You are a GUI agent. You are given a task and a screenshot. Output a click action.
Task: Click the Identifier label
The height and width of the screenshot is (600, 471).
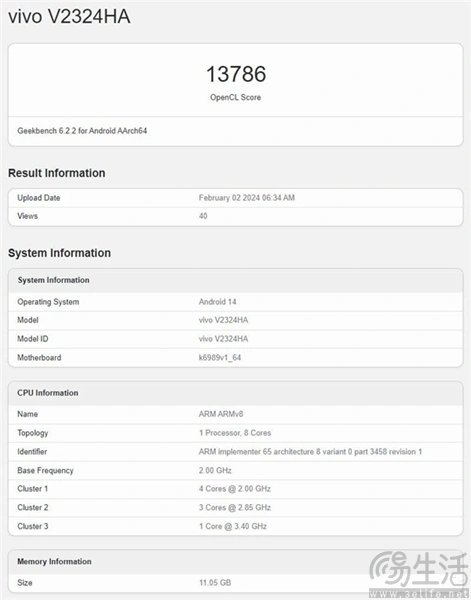[x=32, y=452]
